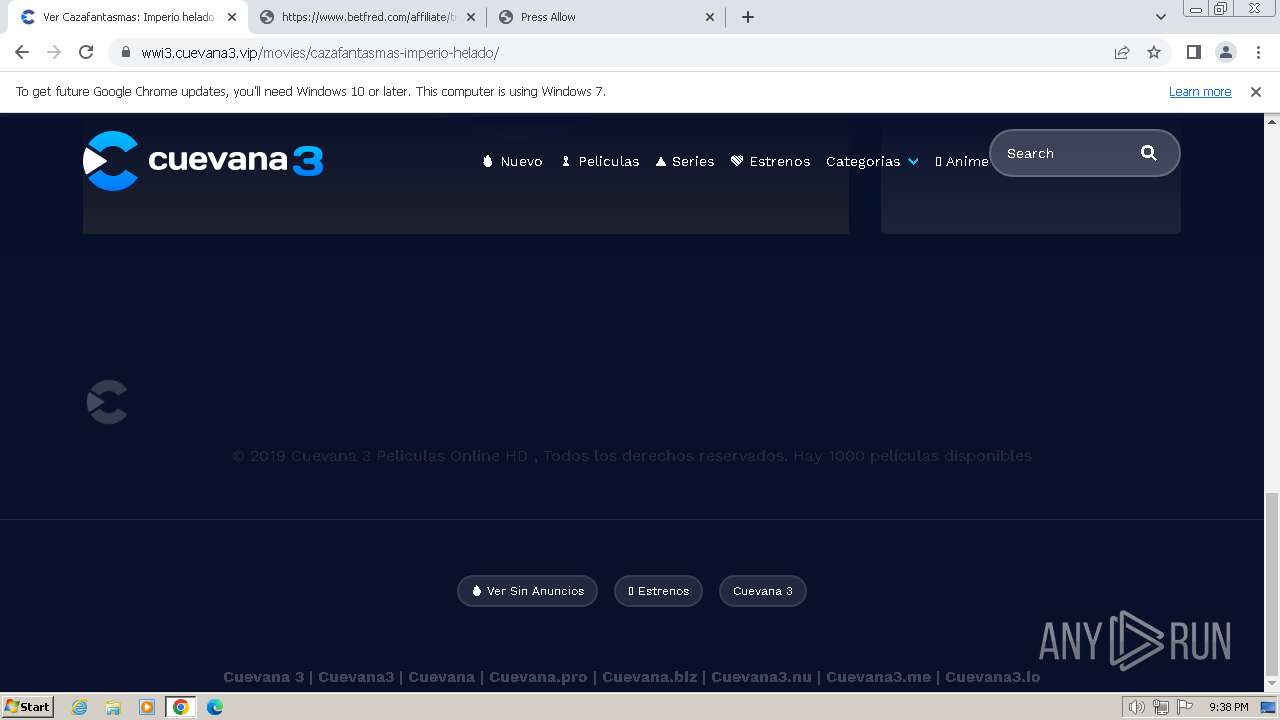Open a new browser tab
Screen dimensions: 1280x720
748,17
